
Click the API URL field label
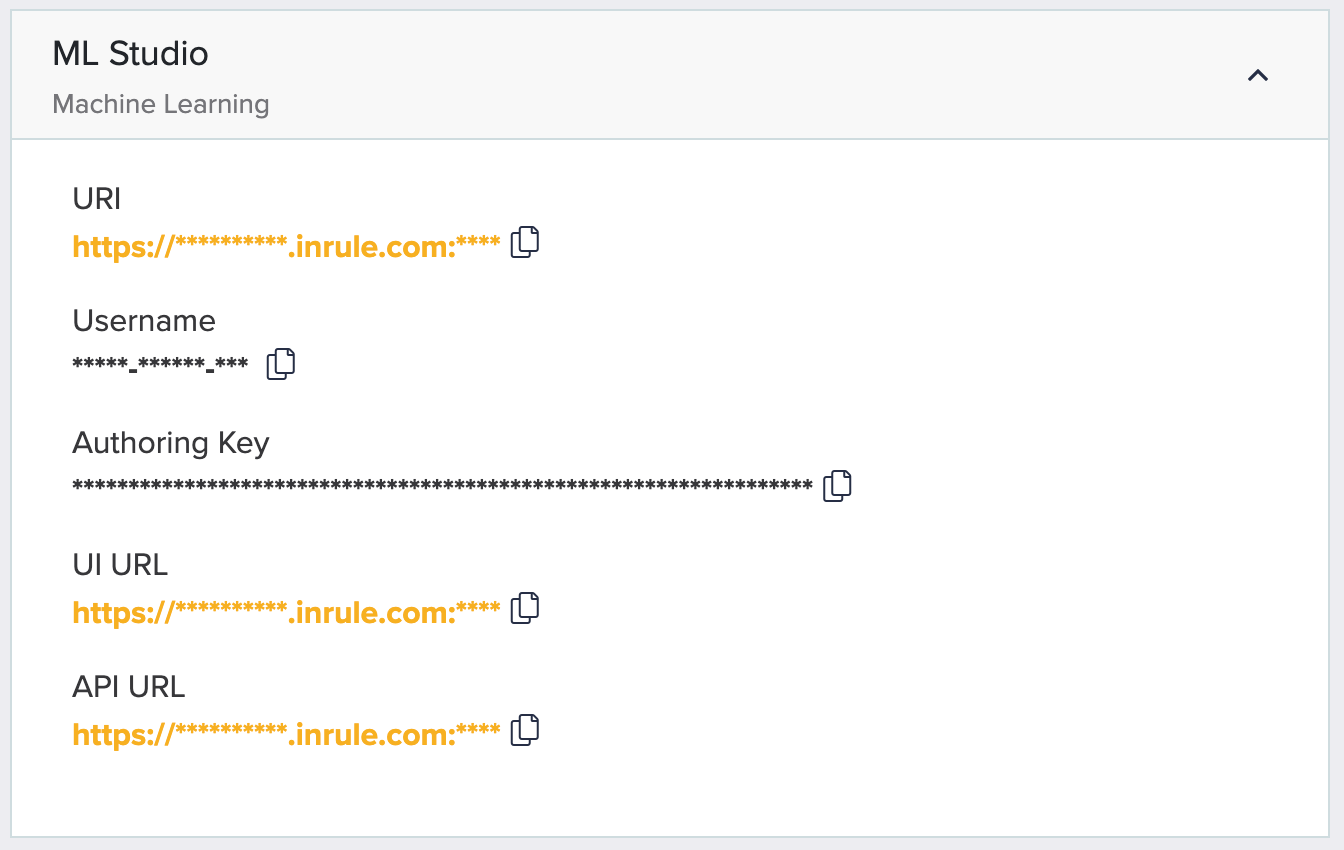(x=129, y=687)
